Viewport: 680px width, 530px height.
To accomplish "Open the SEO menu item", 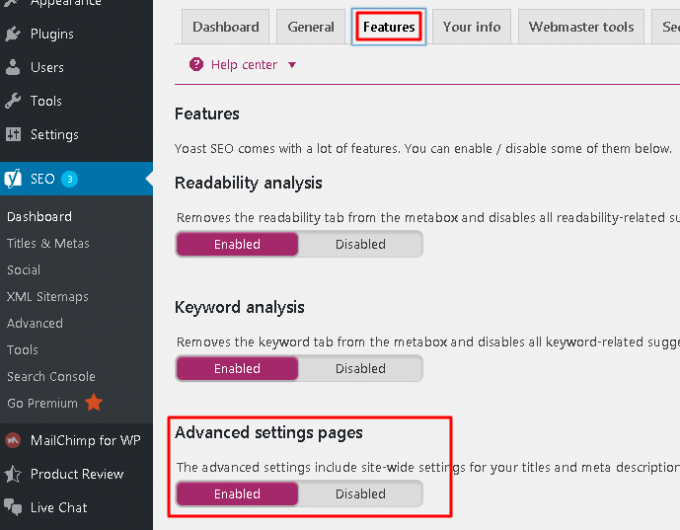I will pos(76,179).
